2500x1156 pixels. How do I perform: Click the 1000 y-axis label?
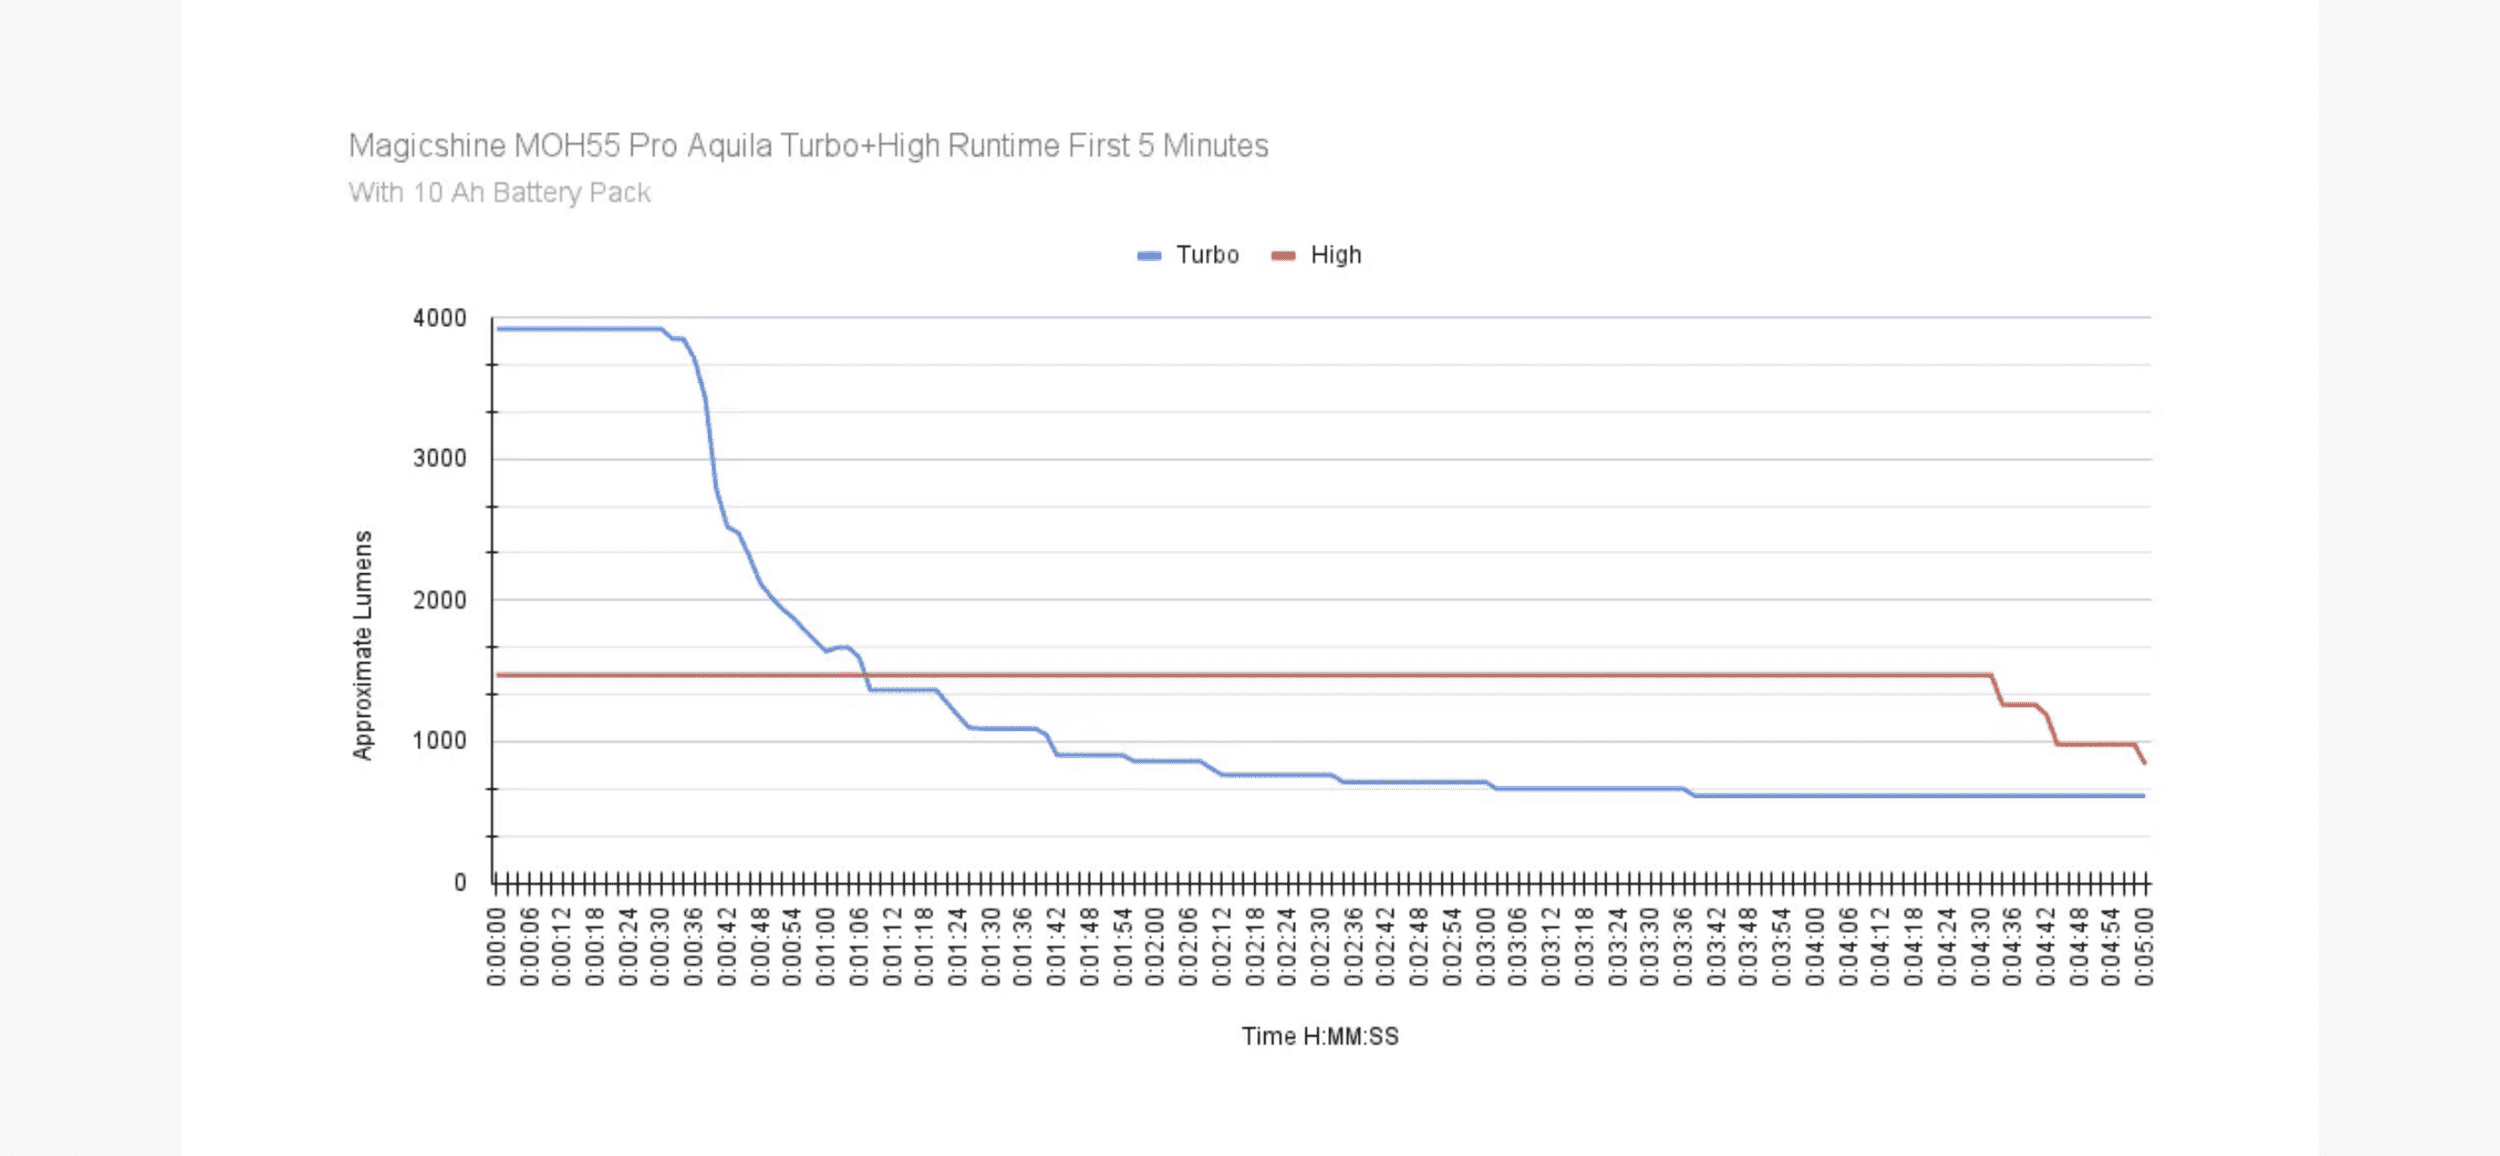point(440,741)
